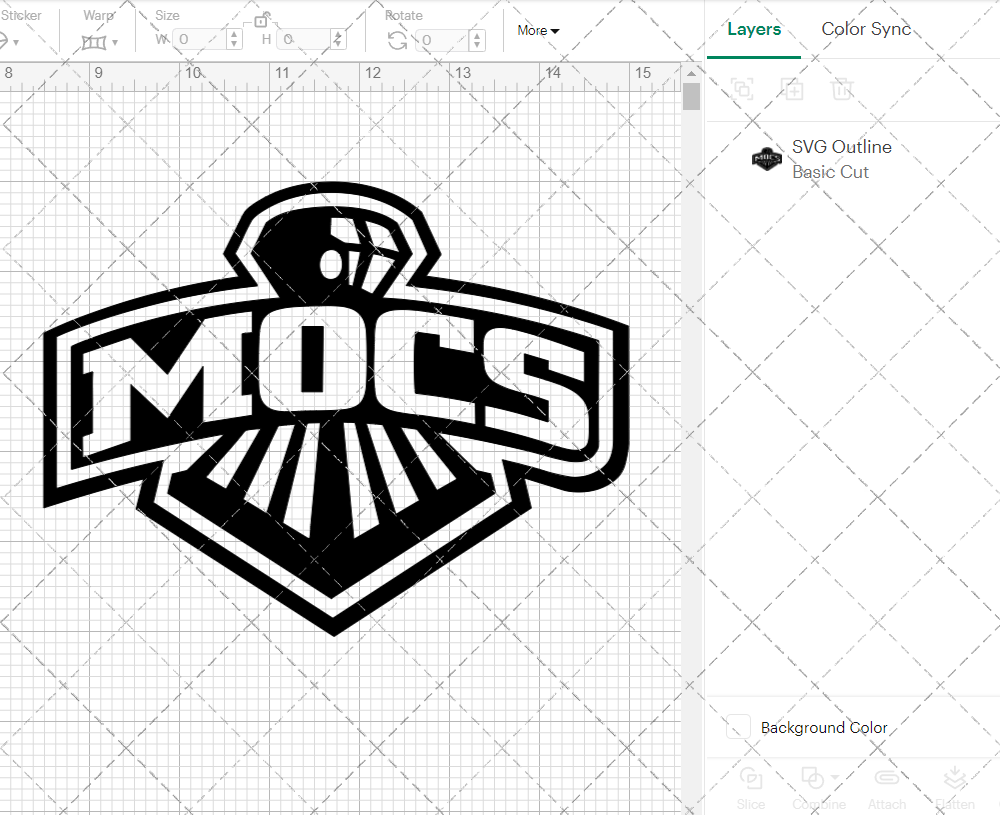Select the Layers tab

[x=754, y=29]
